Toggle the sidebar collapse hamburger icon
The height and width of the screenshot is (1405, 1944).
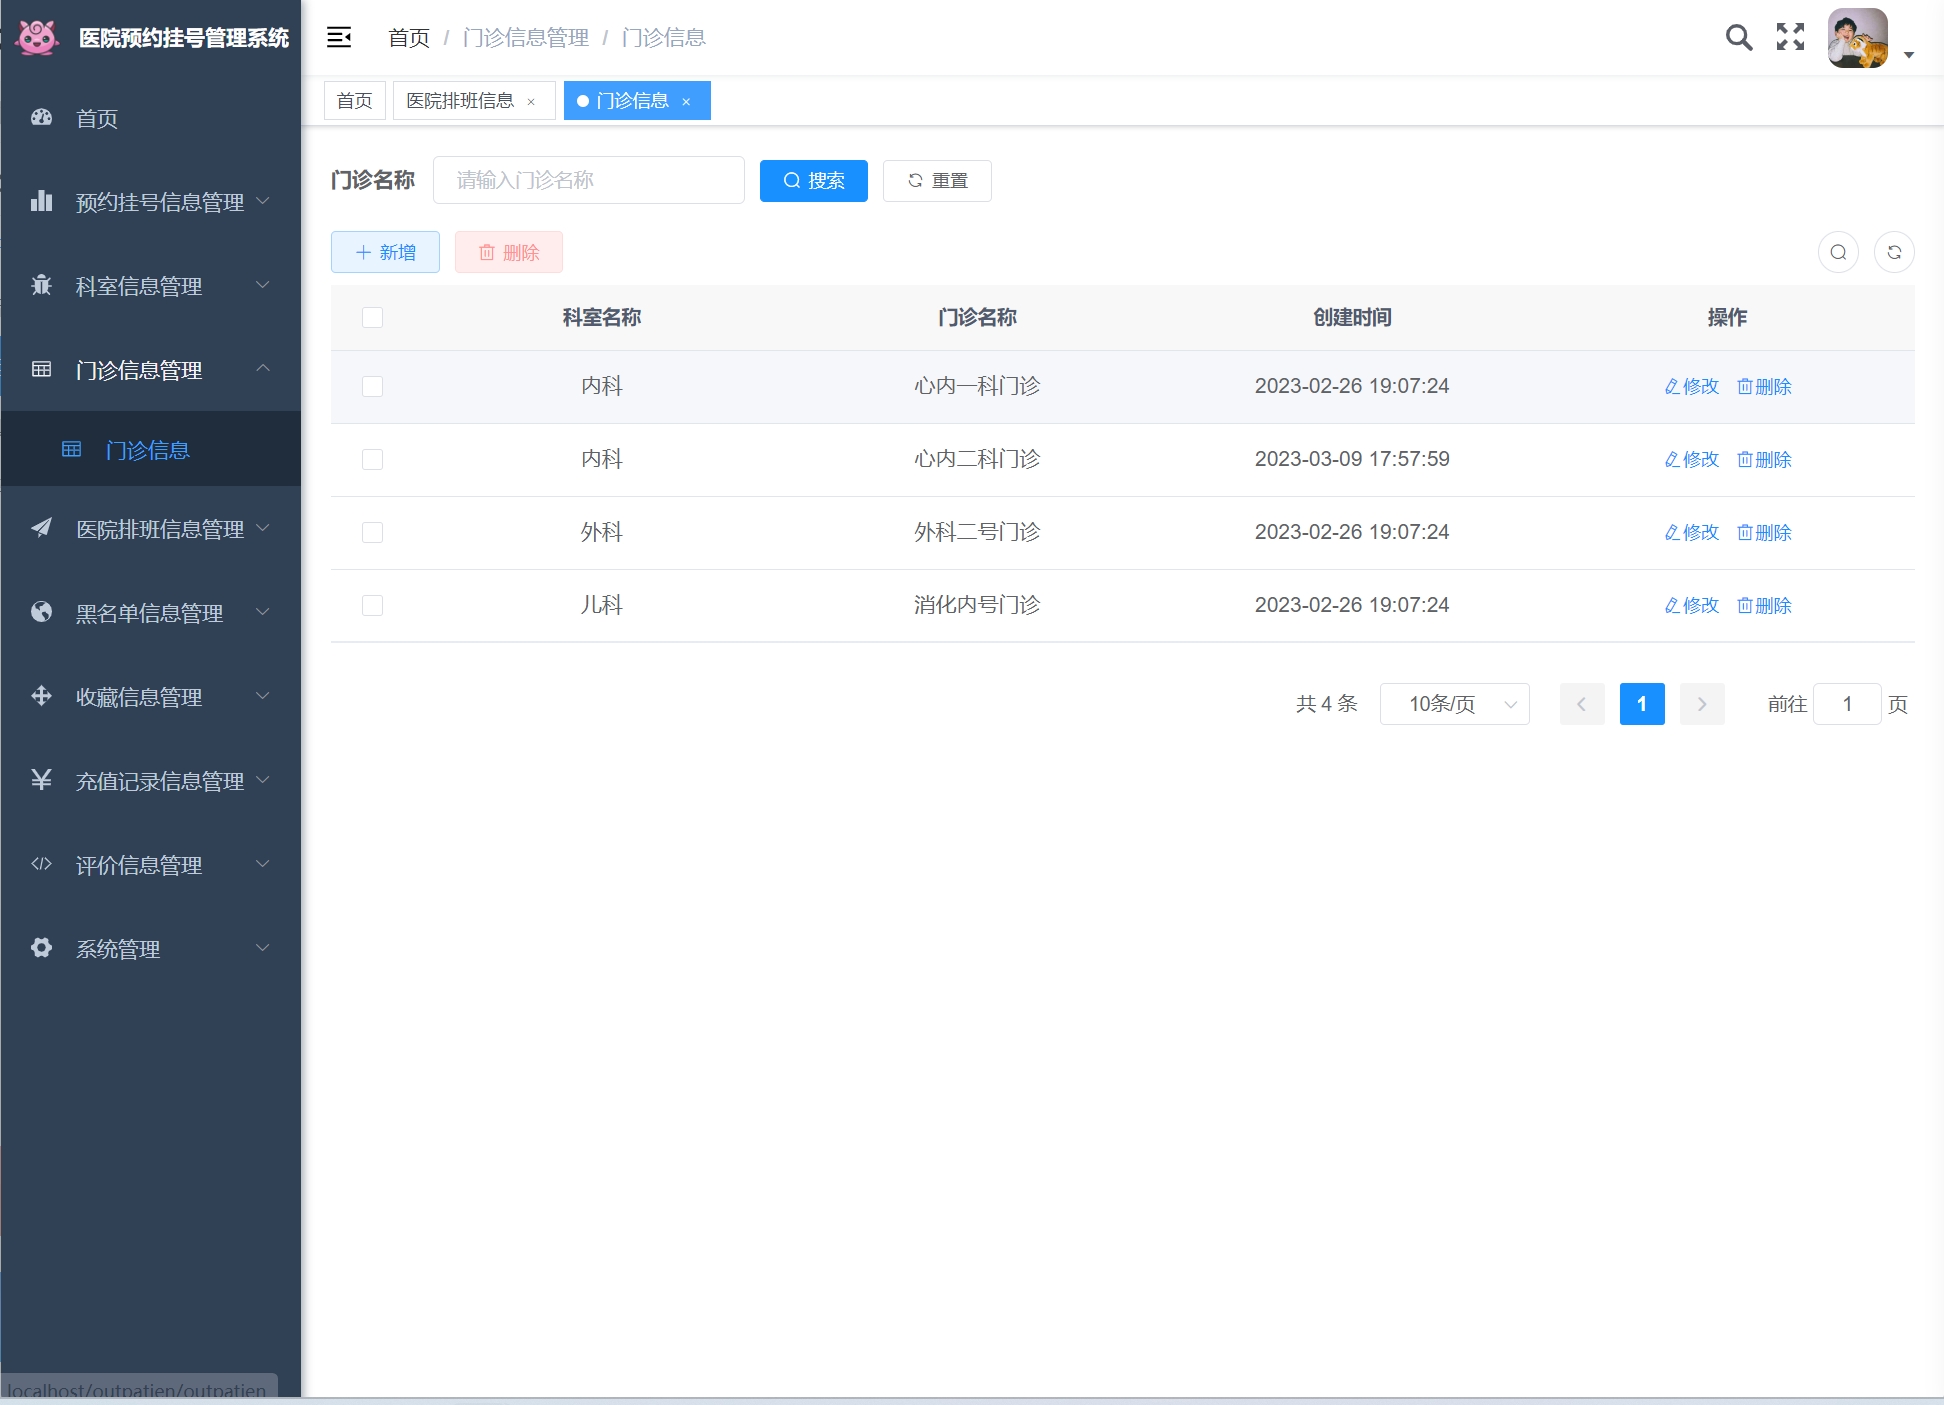339,38
